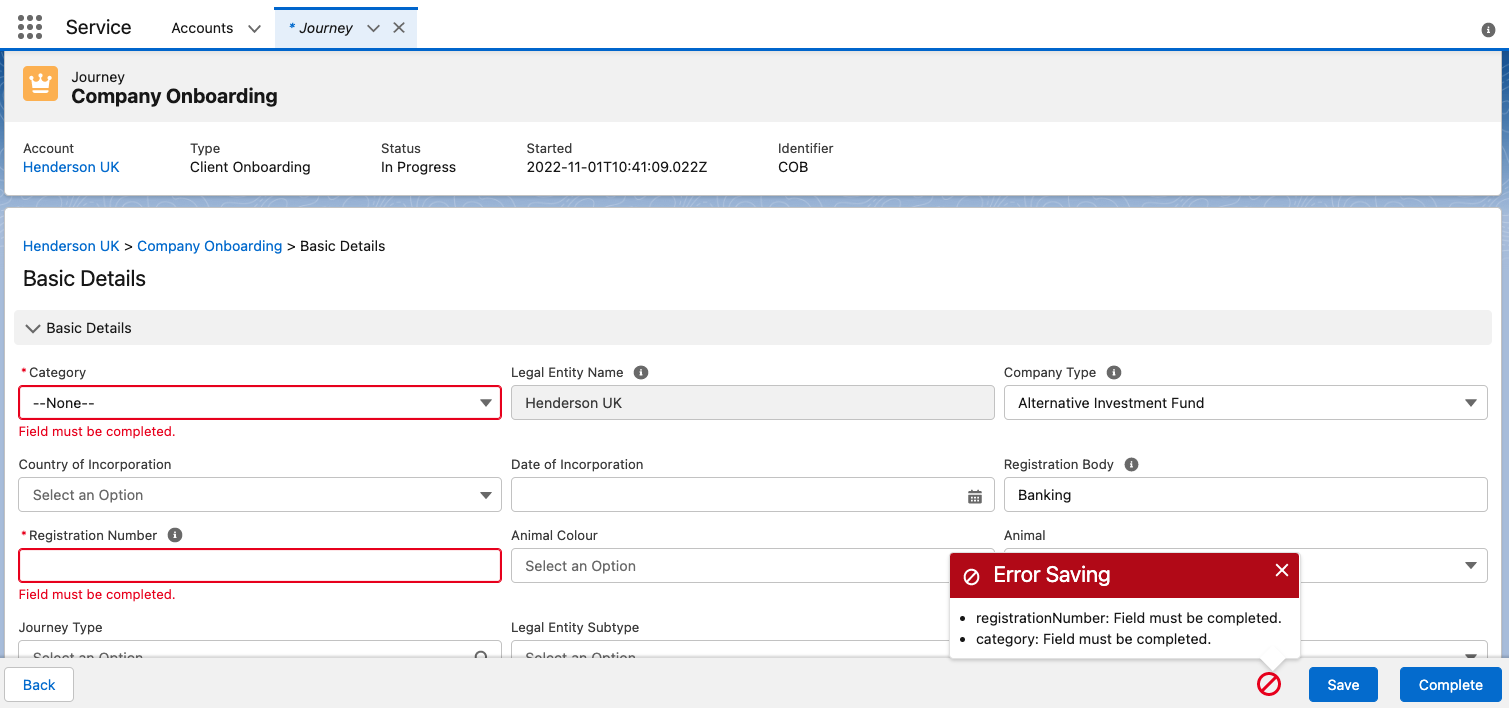Click the Registration Number input field
The height and width of the screenshot is (708, 1509).
(x=260, y=566)
